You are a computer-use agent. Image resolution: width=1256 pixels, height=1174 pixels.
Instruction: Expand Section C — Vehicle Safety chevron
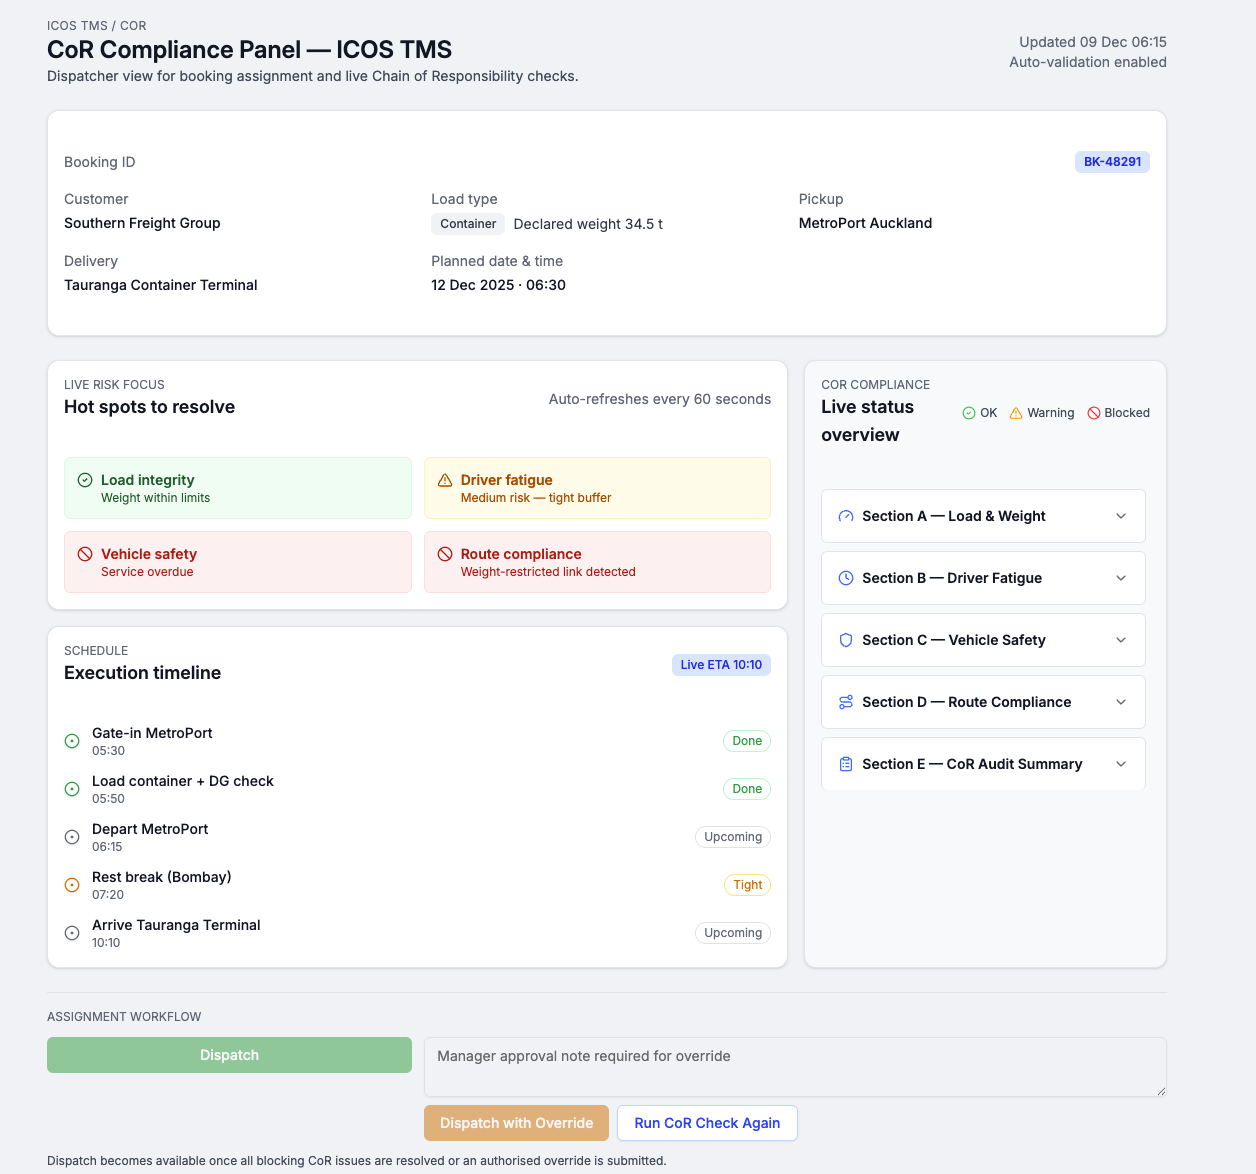(1121, 641)
